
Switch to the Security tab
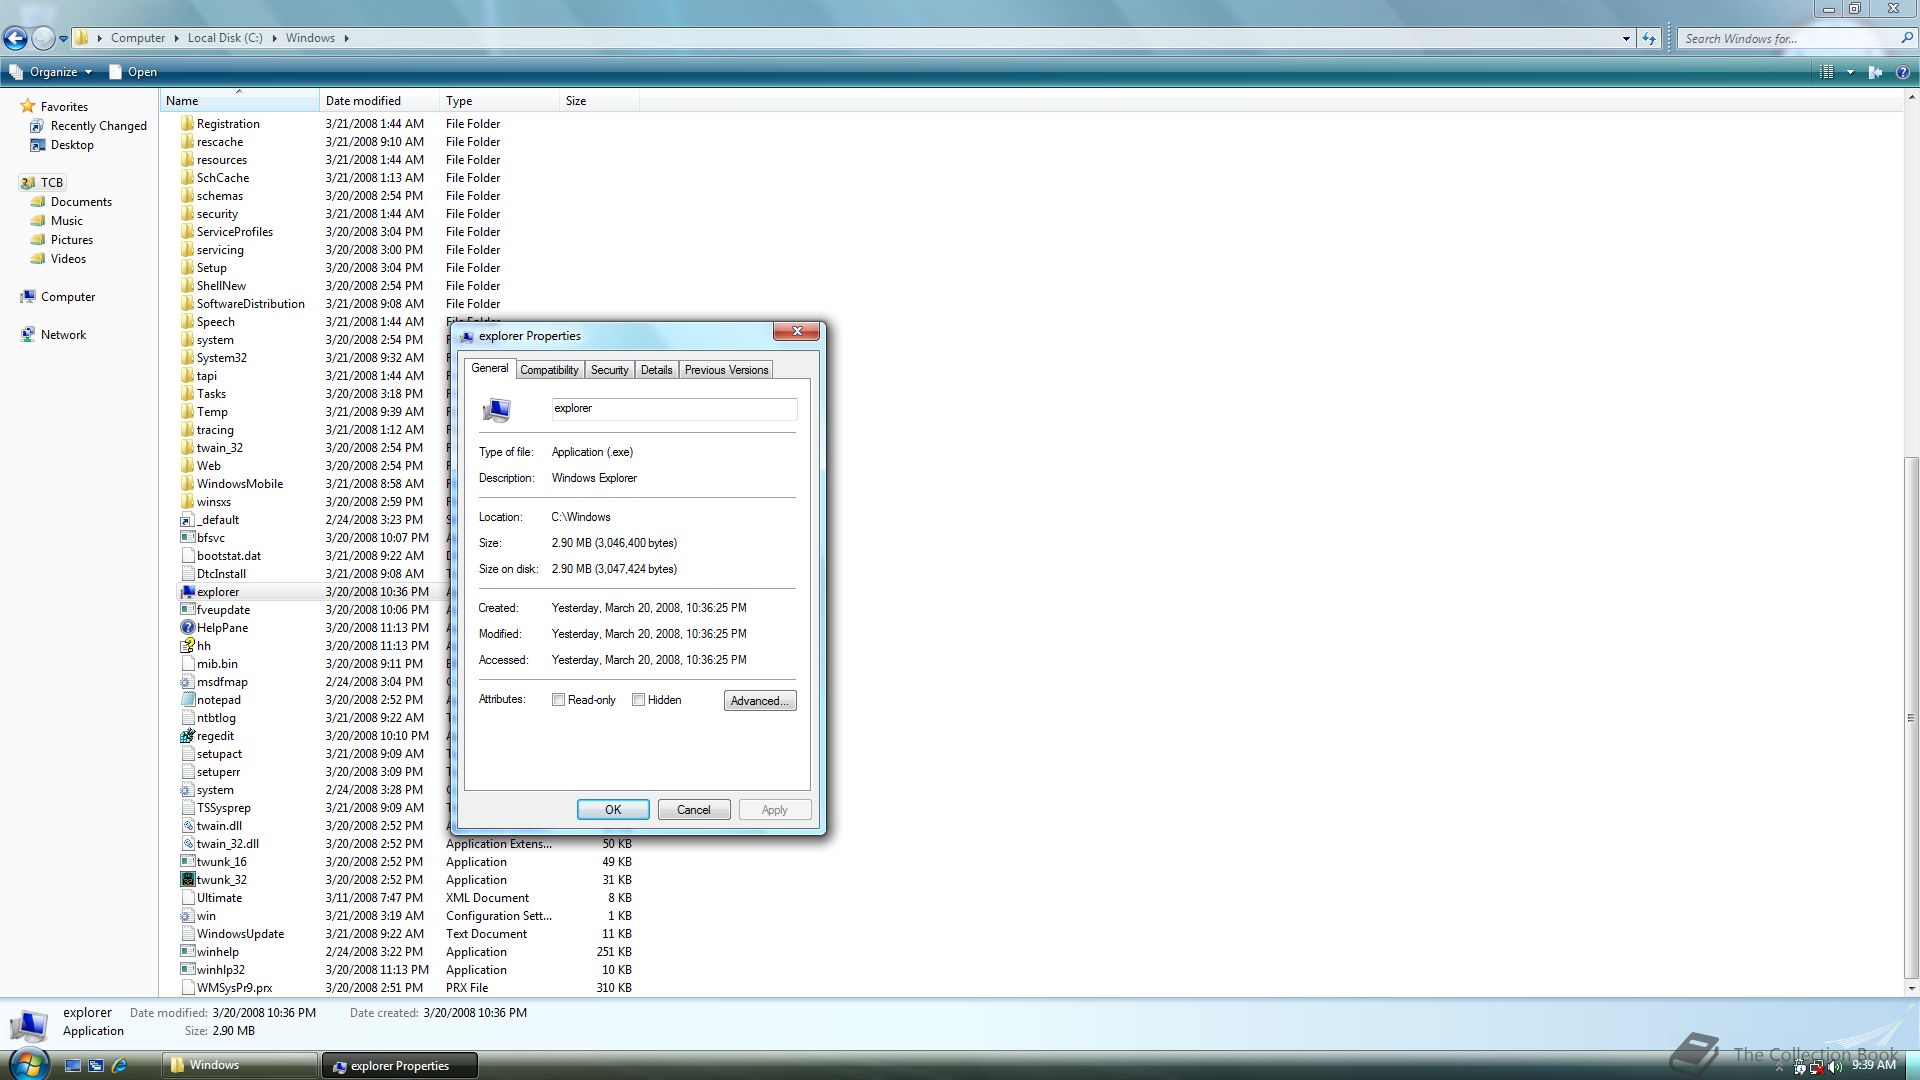click(609, 370)
